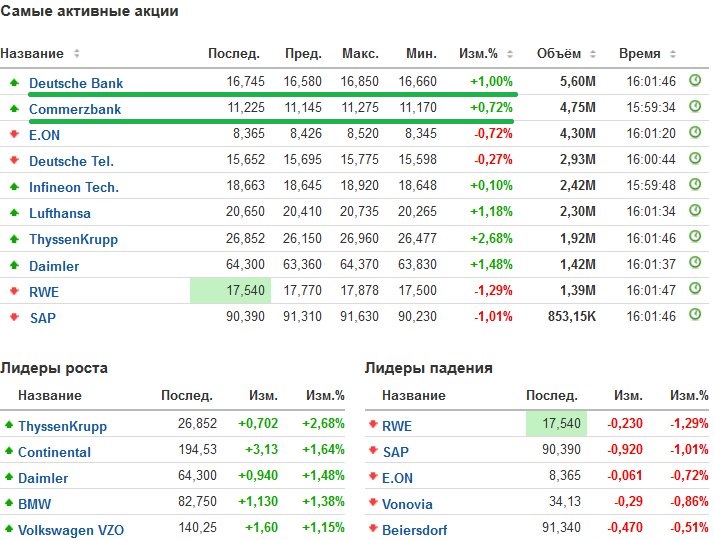The width and height of the screenshot is (714, 540).
Task: Sort by Изм.% column sort arrows
Action: pyautogui.click(x=510, y=54)
